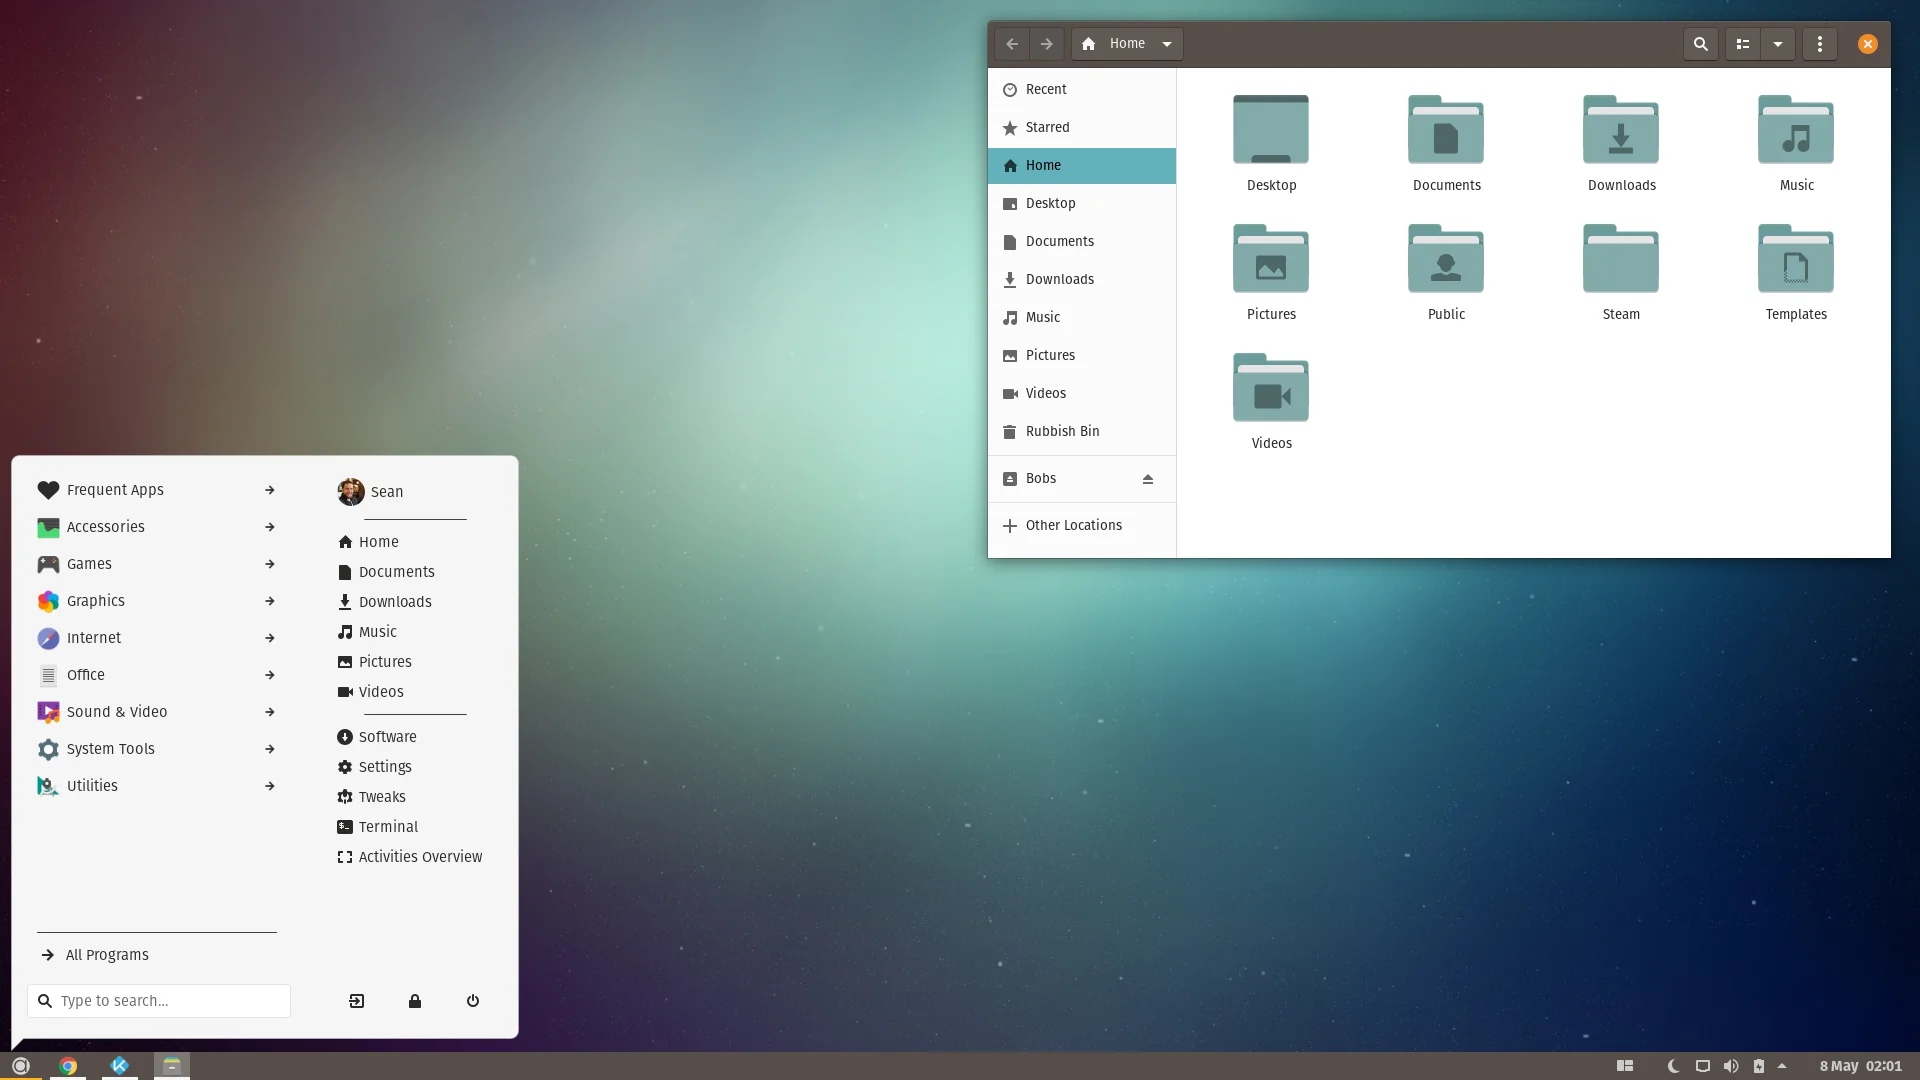Open Activities Overview from the menu
Viewport: 1920px width, 1080px height.
point(410,857)
